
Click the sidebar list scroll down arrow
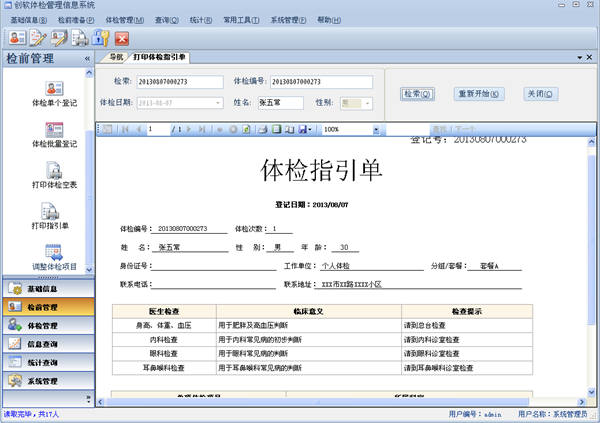(x=89, y=269)
